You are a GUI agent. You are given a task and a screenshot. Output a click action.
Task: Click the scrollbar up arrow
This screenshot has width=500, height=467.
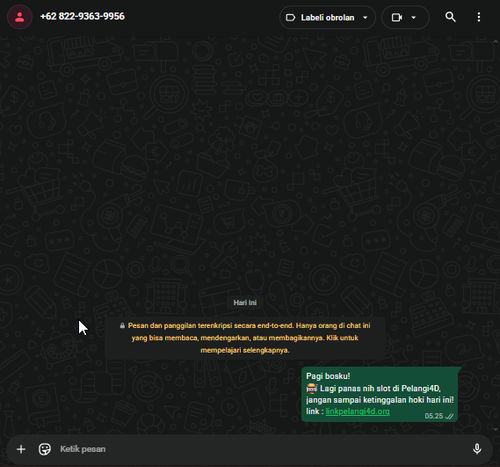495,41
